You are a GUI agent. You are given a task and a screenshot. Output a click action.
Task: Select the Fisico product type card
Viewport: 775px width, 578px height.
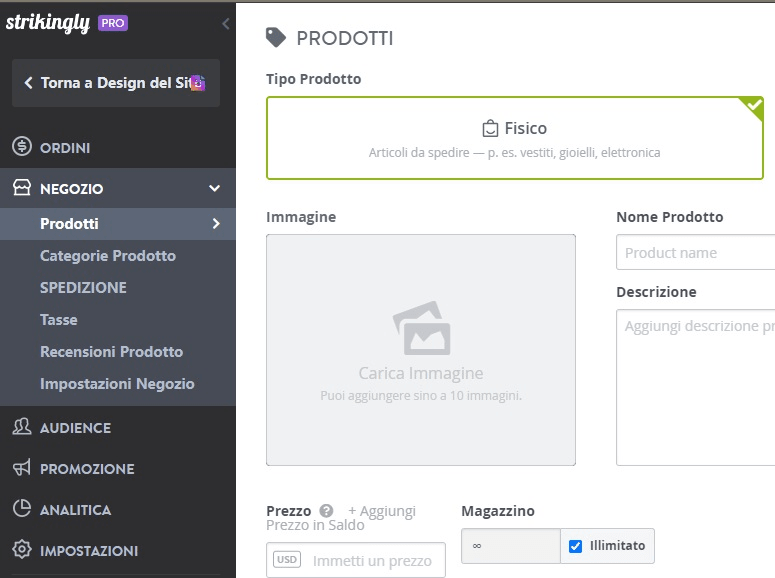click(x=515, y=138)
